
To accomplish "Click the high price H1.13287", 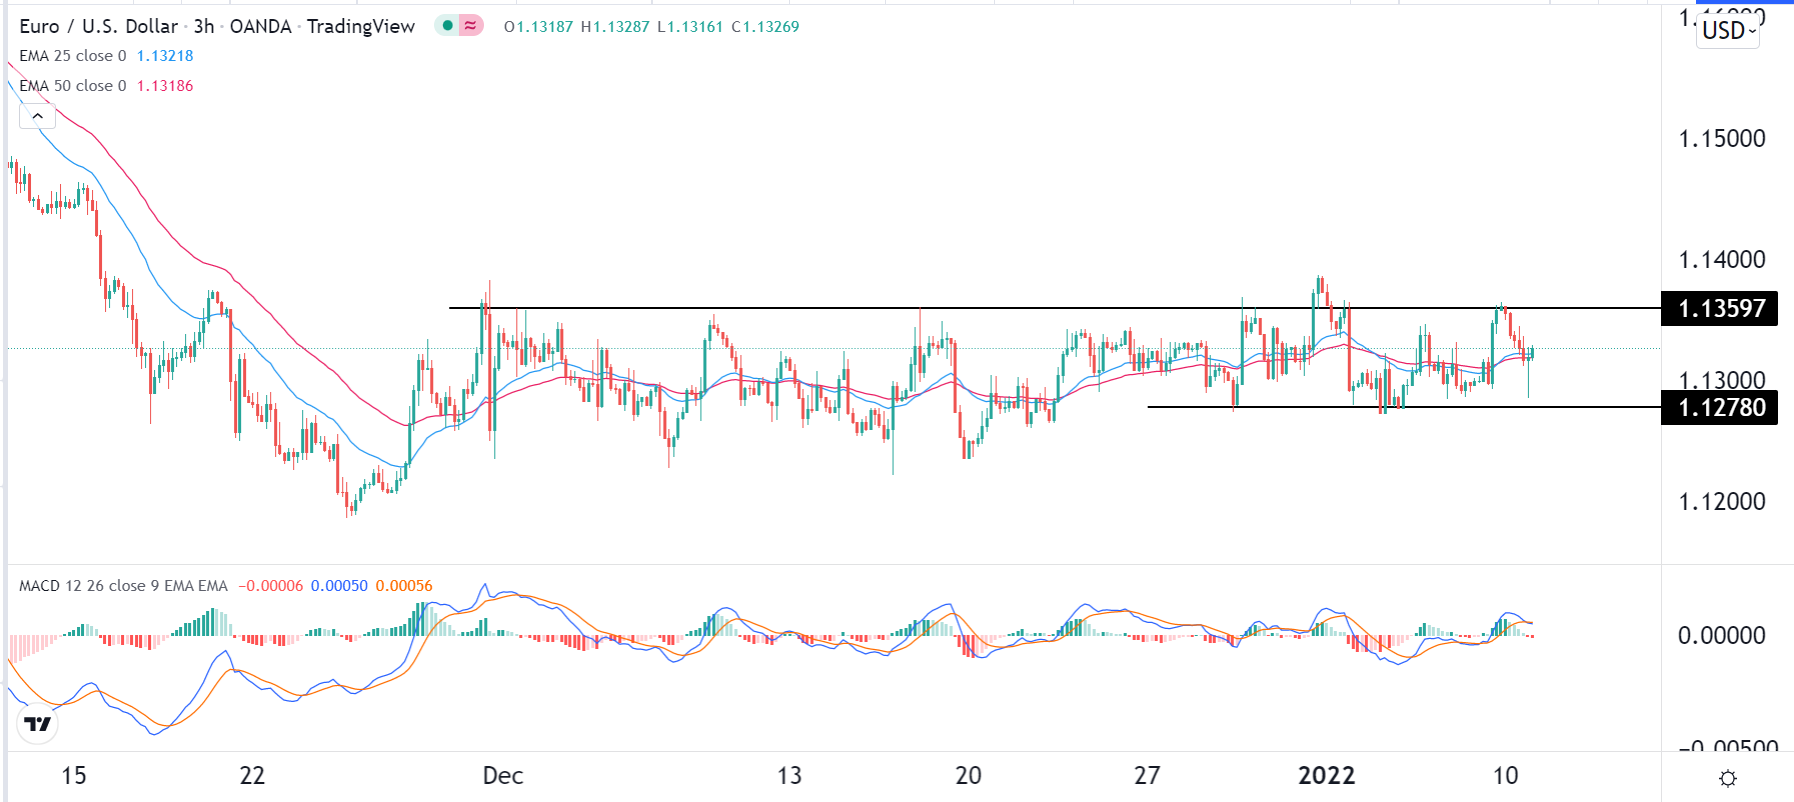I will pyautogui.click(x=615, y=27).
